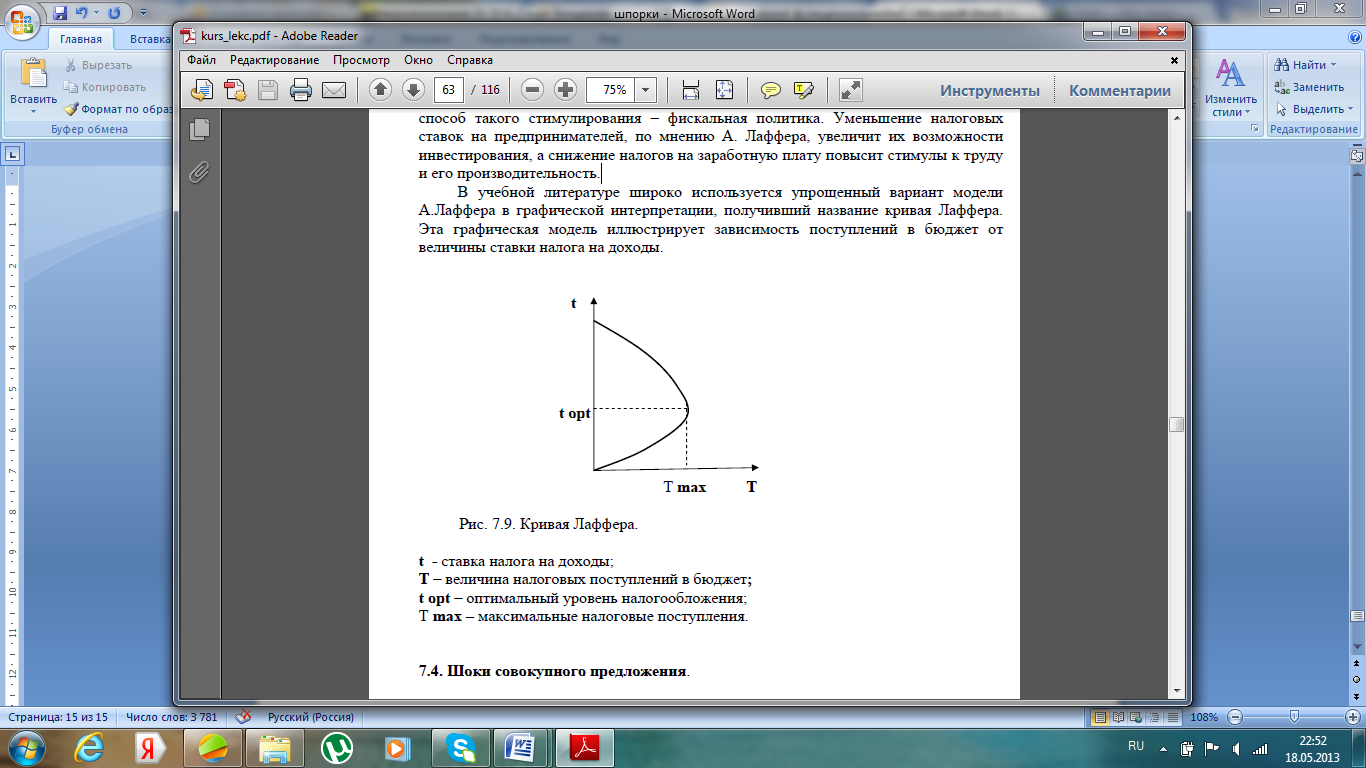The image size is (1366, 768).
Task: Click Копировать in clipboard group
Action: pyautogui.click(x=105, y=87)
